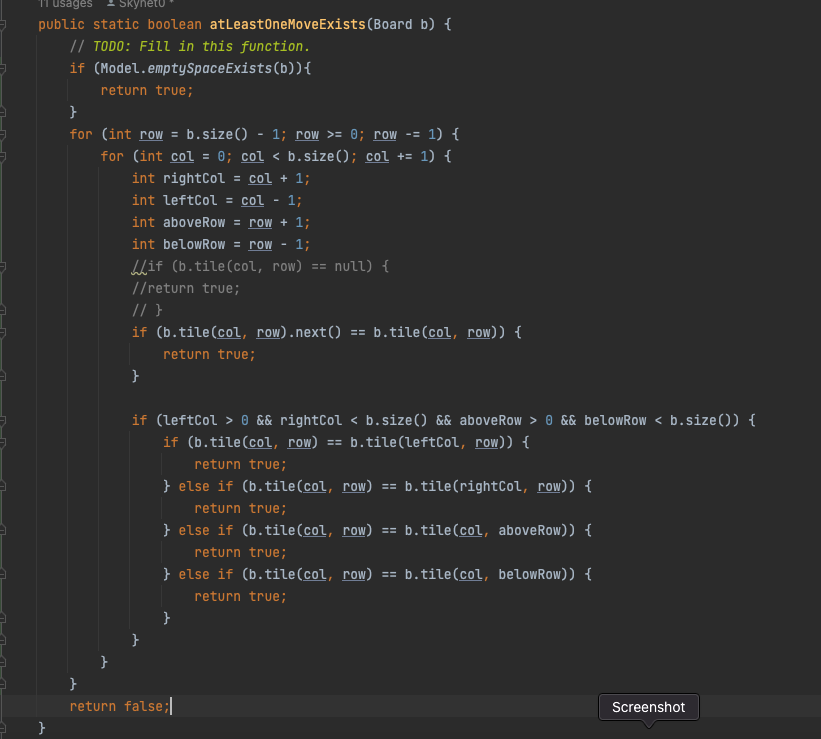Click the Screenshot tooltip label
Screen dimensions: 821x739
click(x=648, y=707)
